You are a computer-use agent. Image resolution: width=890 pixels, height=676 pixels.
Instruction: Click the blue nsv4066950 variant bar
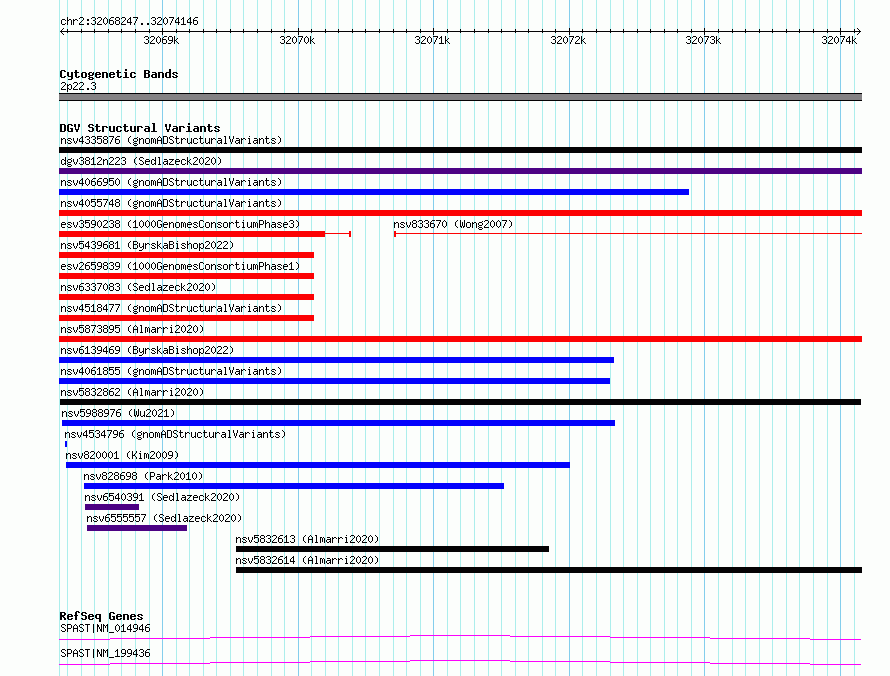[374, 192]
